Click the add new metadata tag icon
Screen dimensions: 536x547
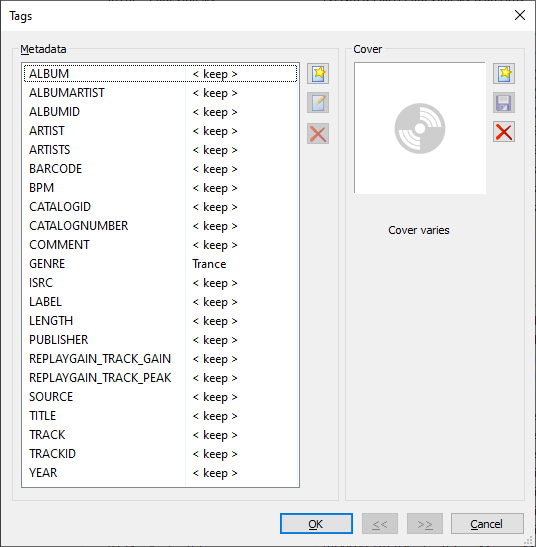click(x=318, y=74)
